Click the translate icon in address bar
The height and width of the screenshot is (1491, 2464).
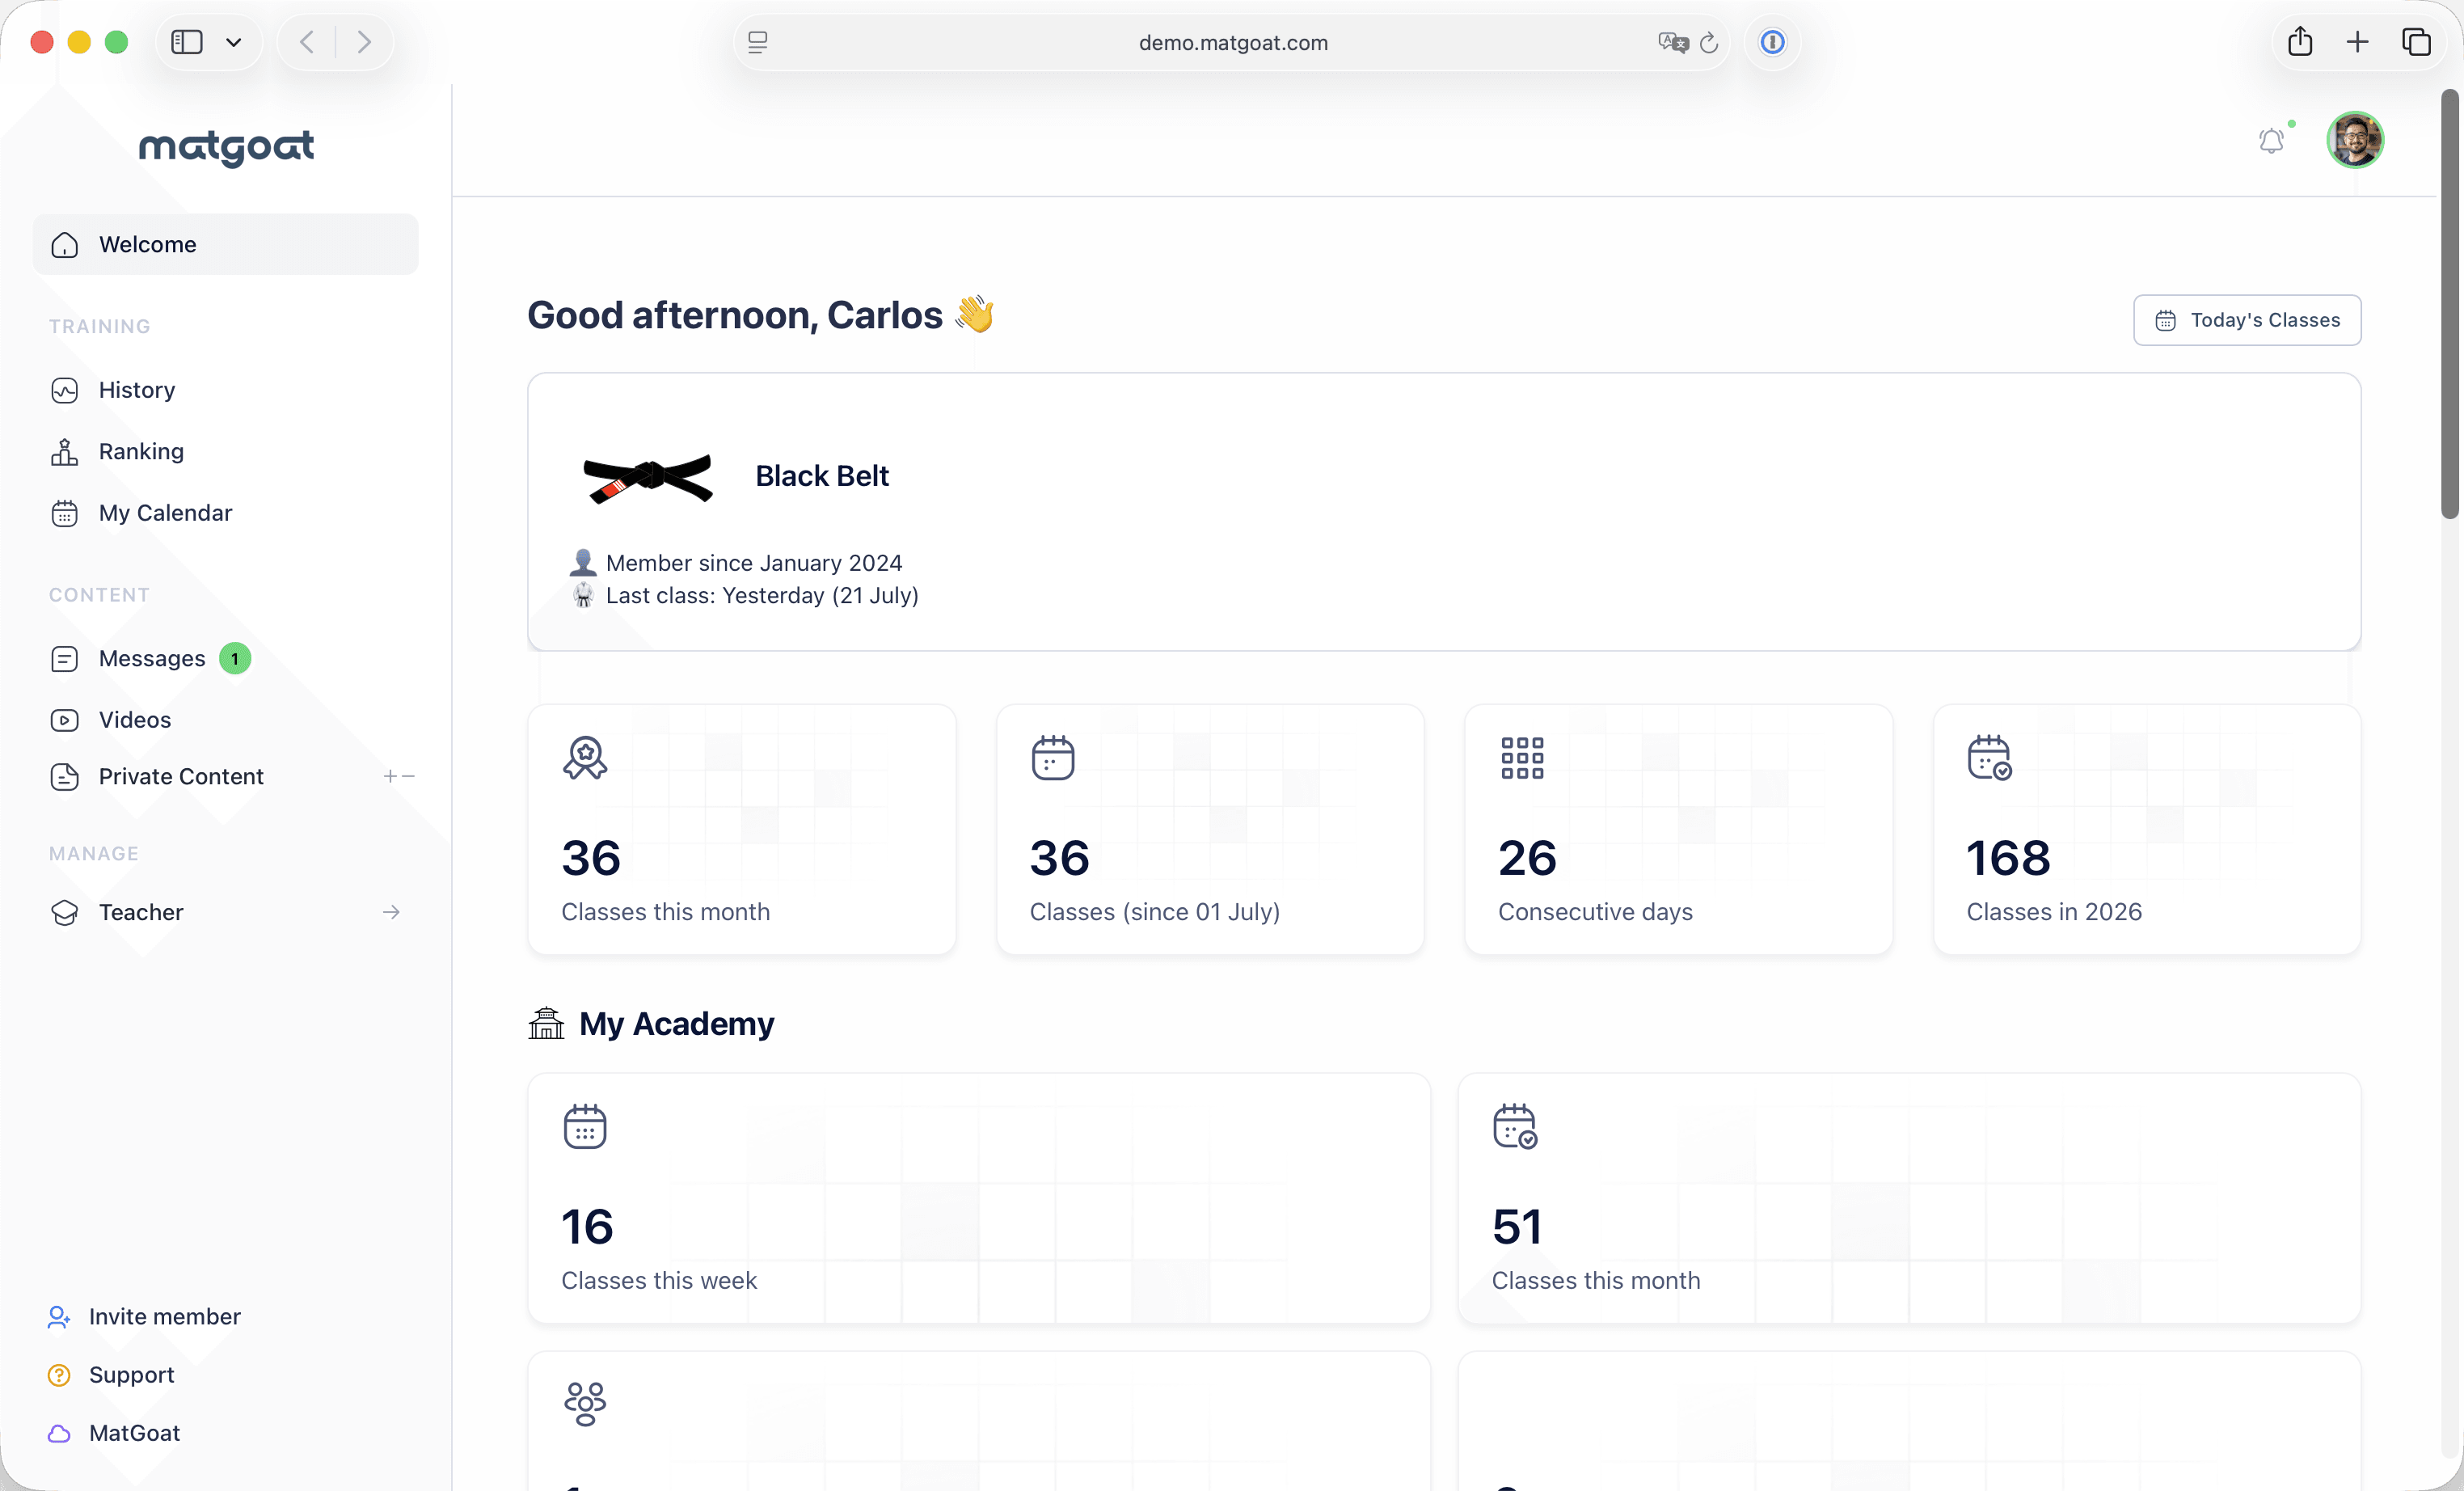click(1673, 42)
